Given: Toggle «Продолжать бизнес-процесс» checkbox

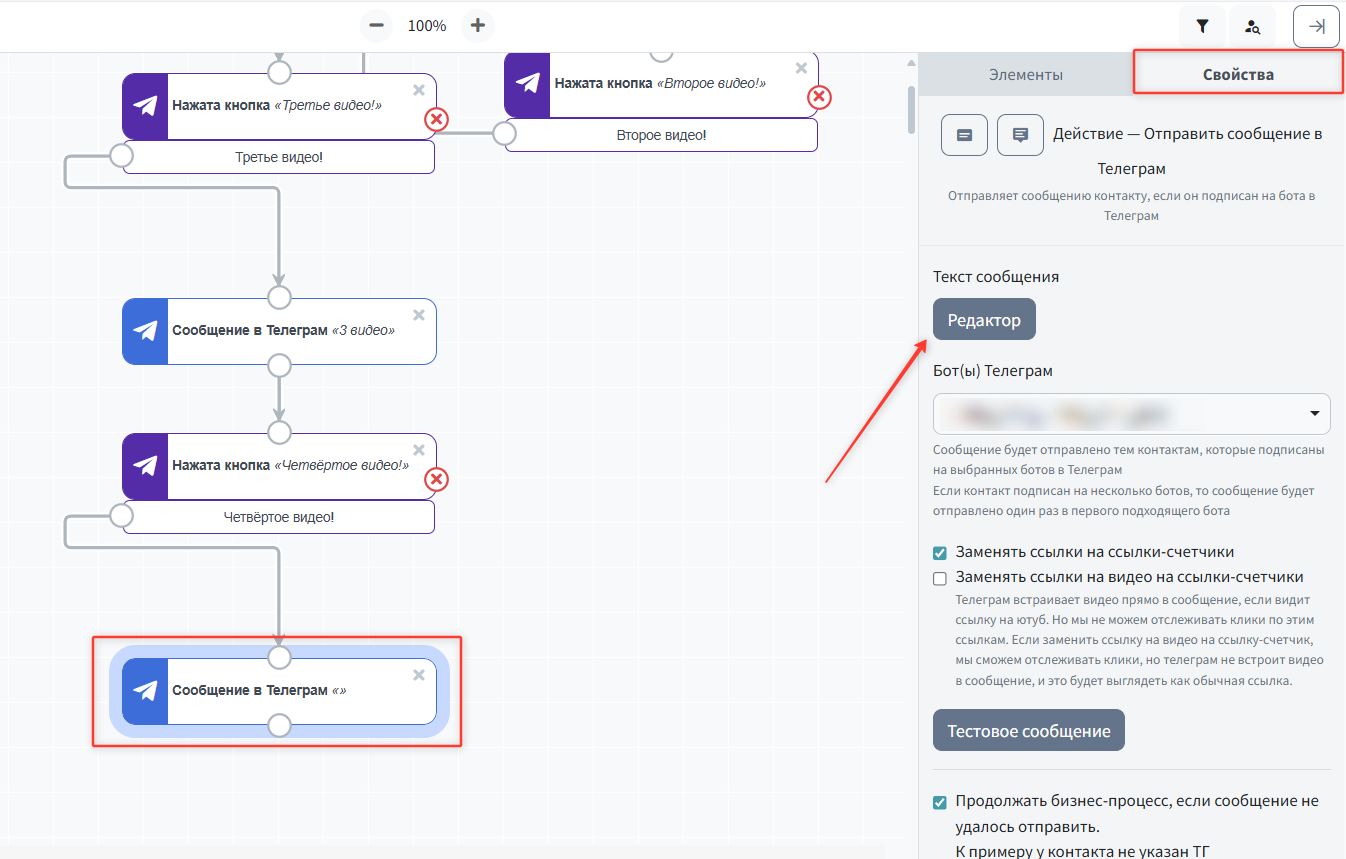Looking at the screenshot, I should tap(940, 802).
